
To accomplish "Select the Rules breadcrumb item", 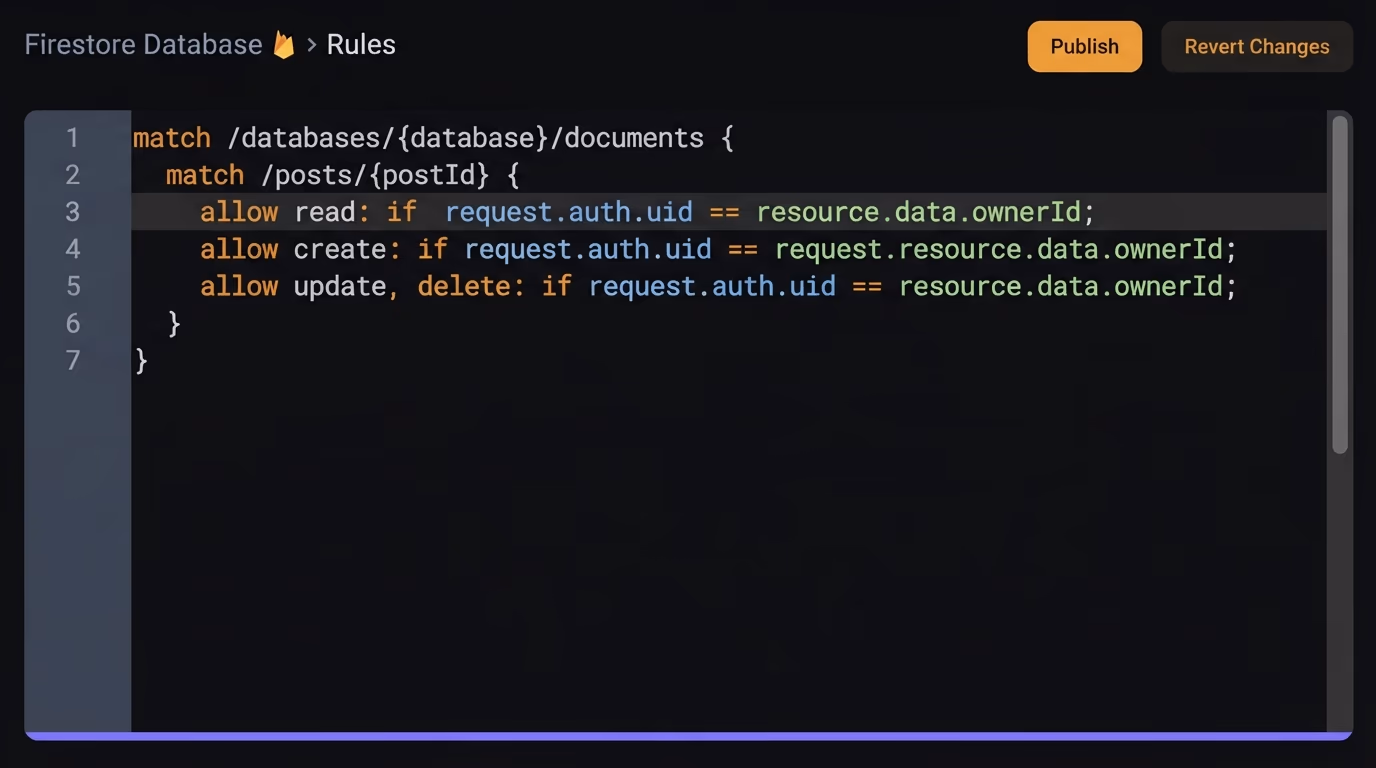I will coord(361,45).
